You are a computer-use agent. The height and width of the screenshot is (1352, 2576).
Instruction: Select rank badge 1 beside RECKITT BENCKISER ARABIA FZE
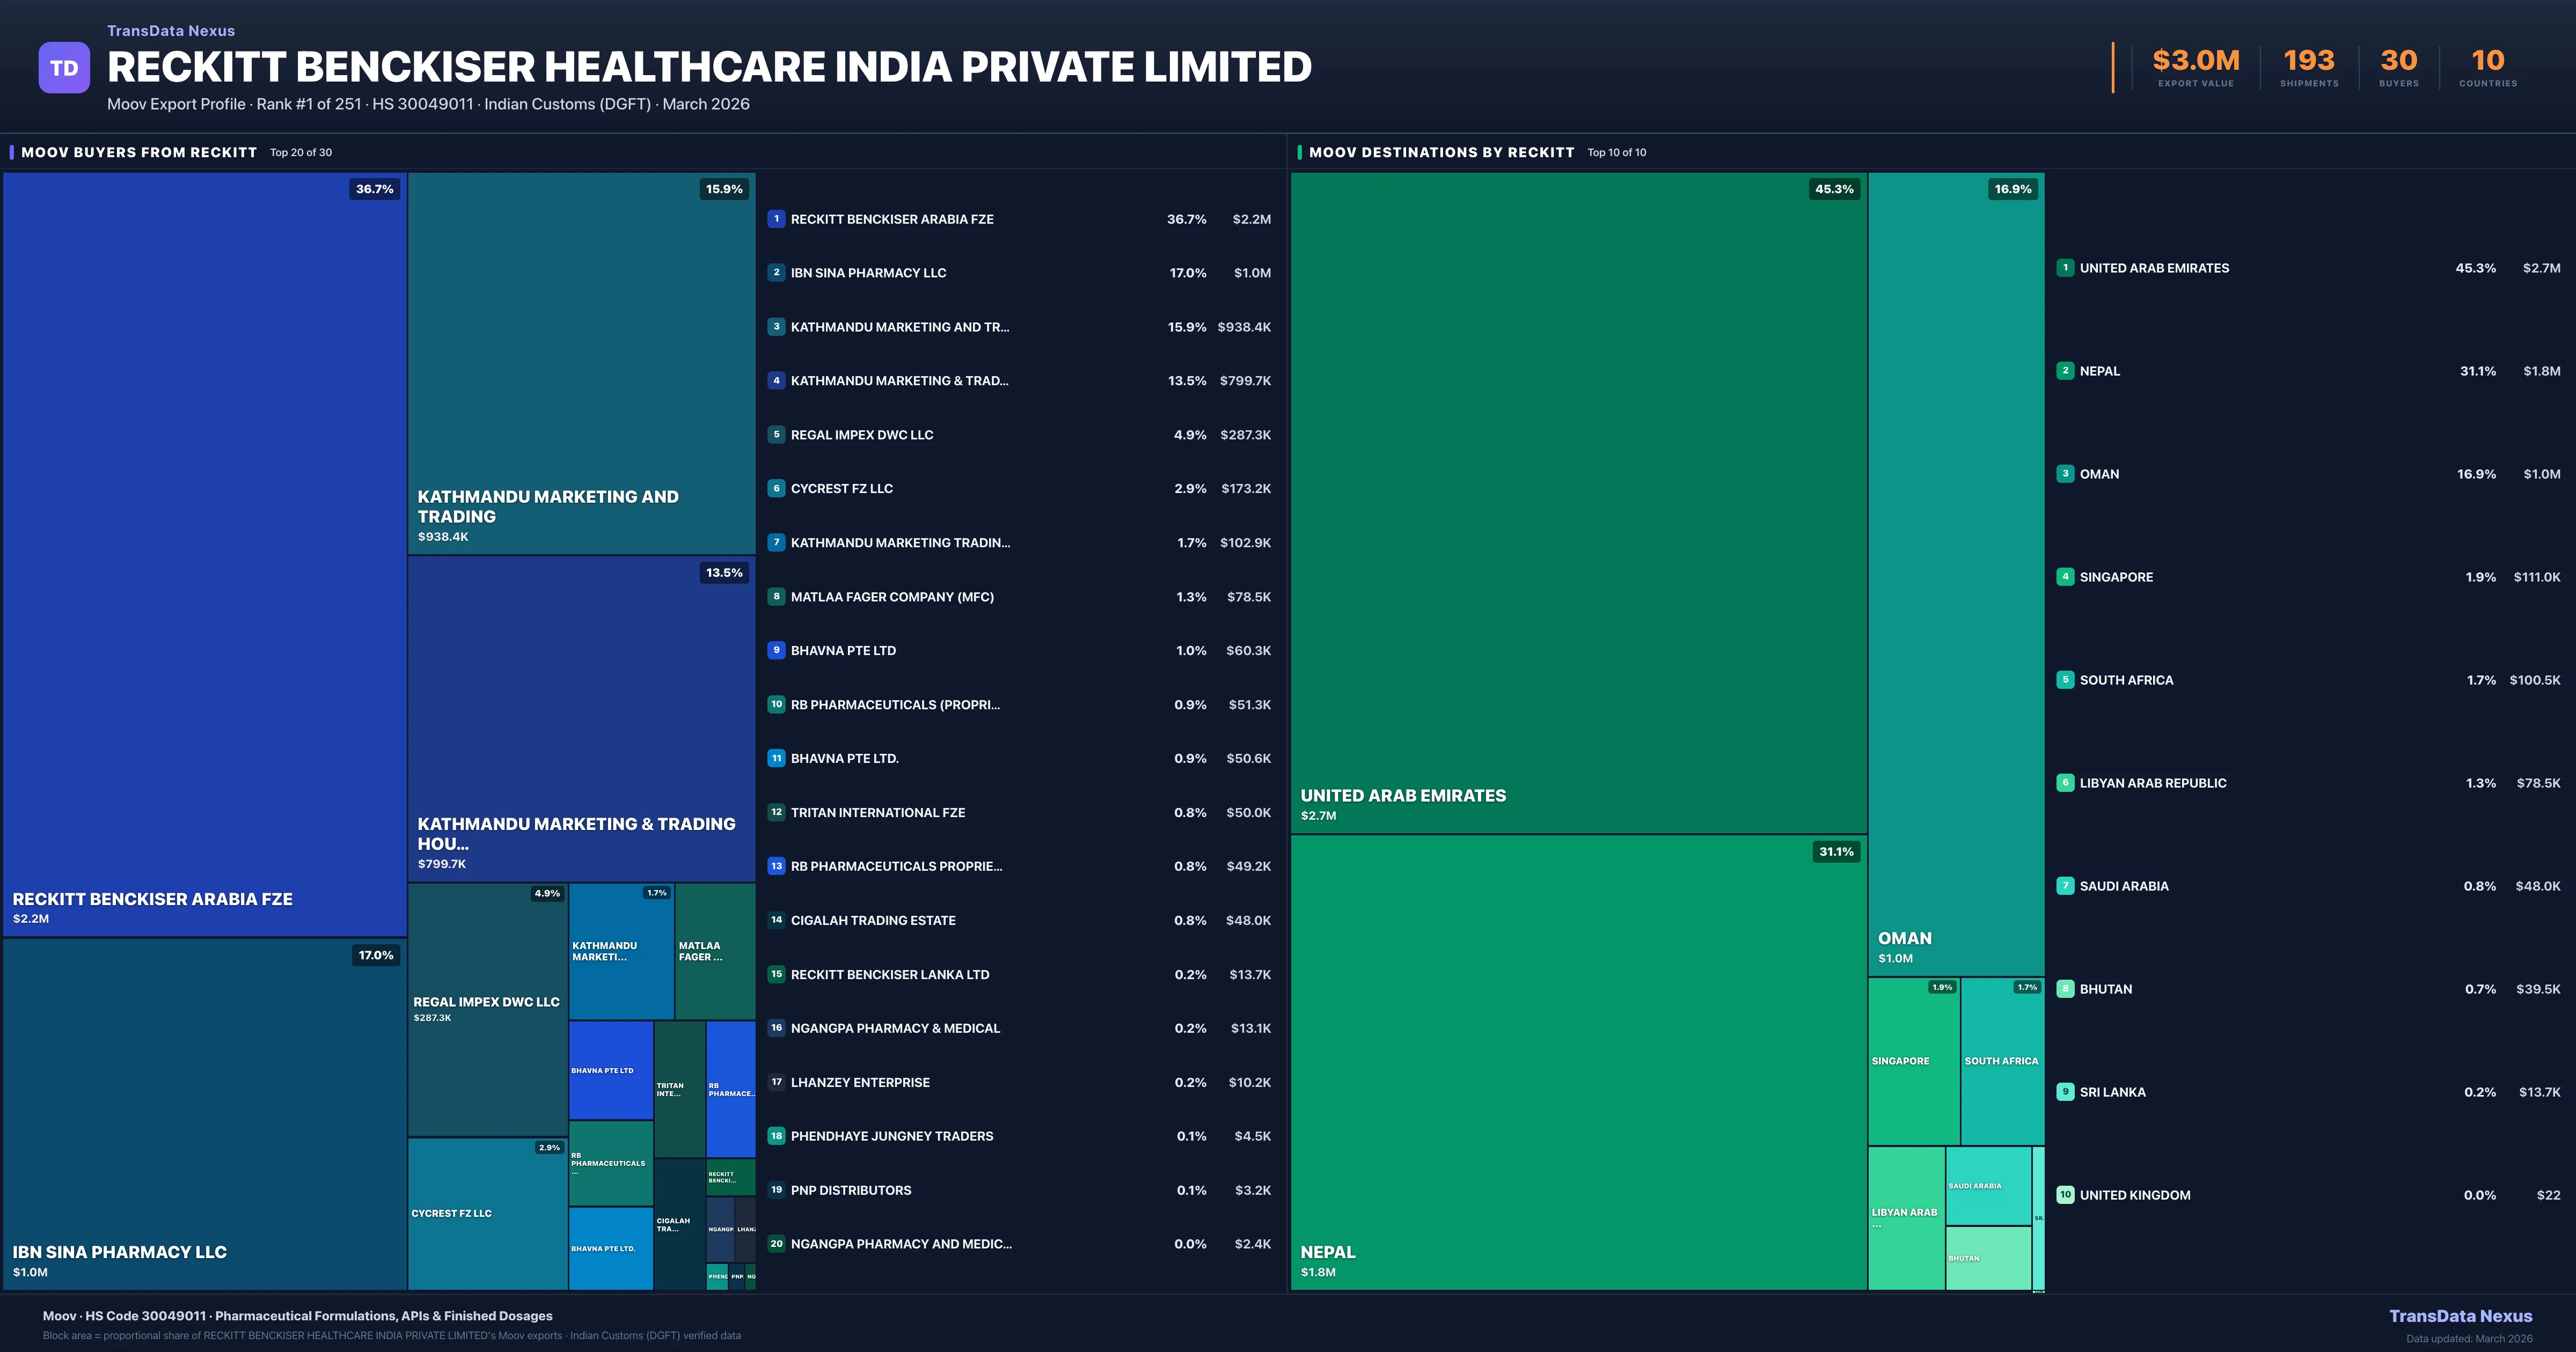pyautogui.click(x=776, y=219)
